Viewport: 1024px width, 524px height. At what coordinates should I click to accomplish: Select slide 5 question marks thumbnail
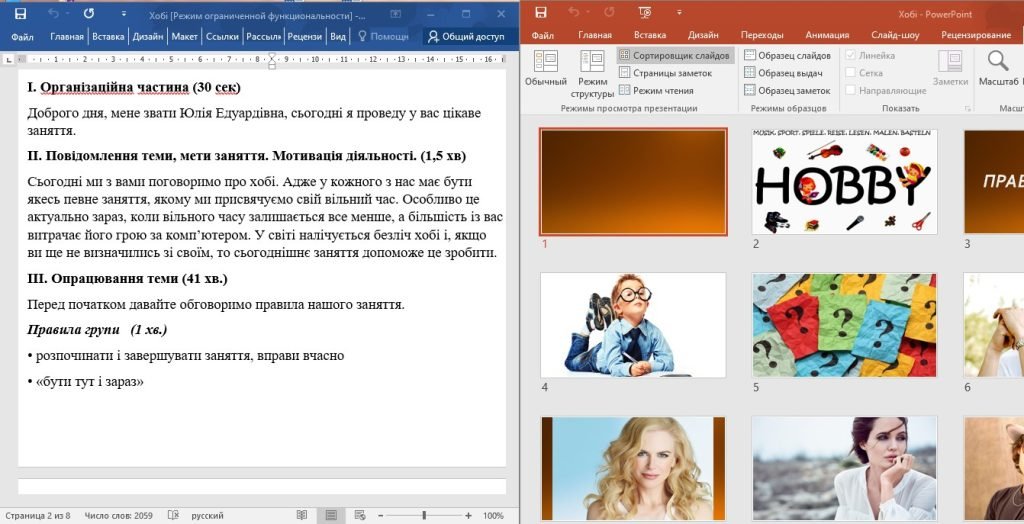click(844, 325)
